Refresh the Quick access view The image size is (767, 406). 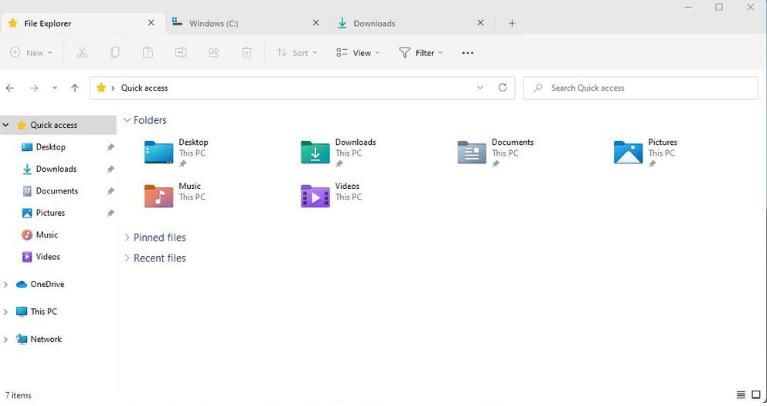(x=502, y=88)
